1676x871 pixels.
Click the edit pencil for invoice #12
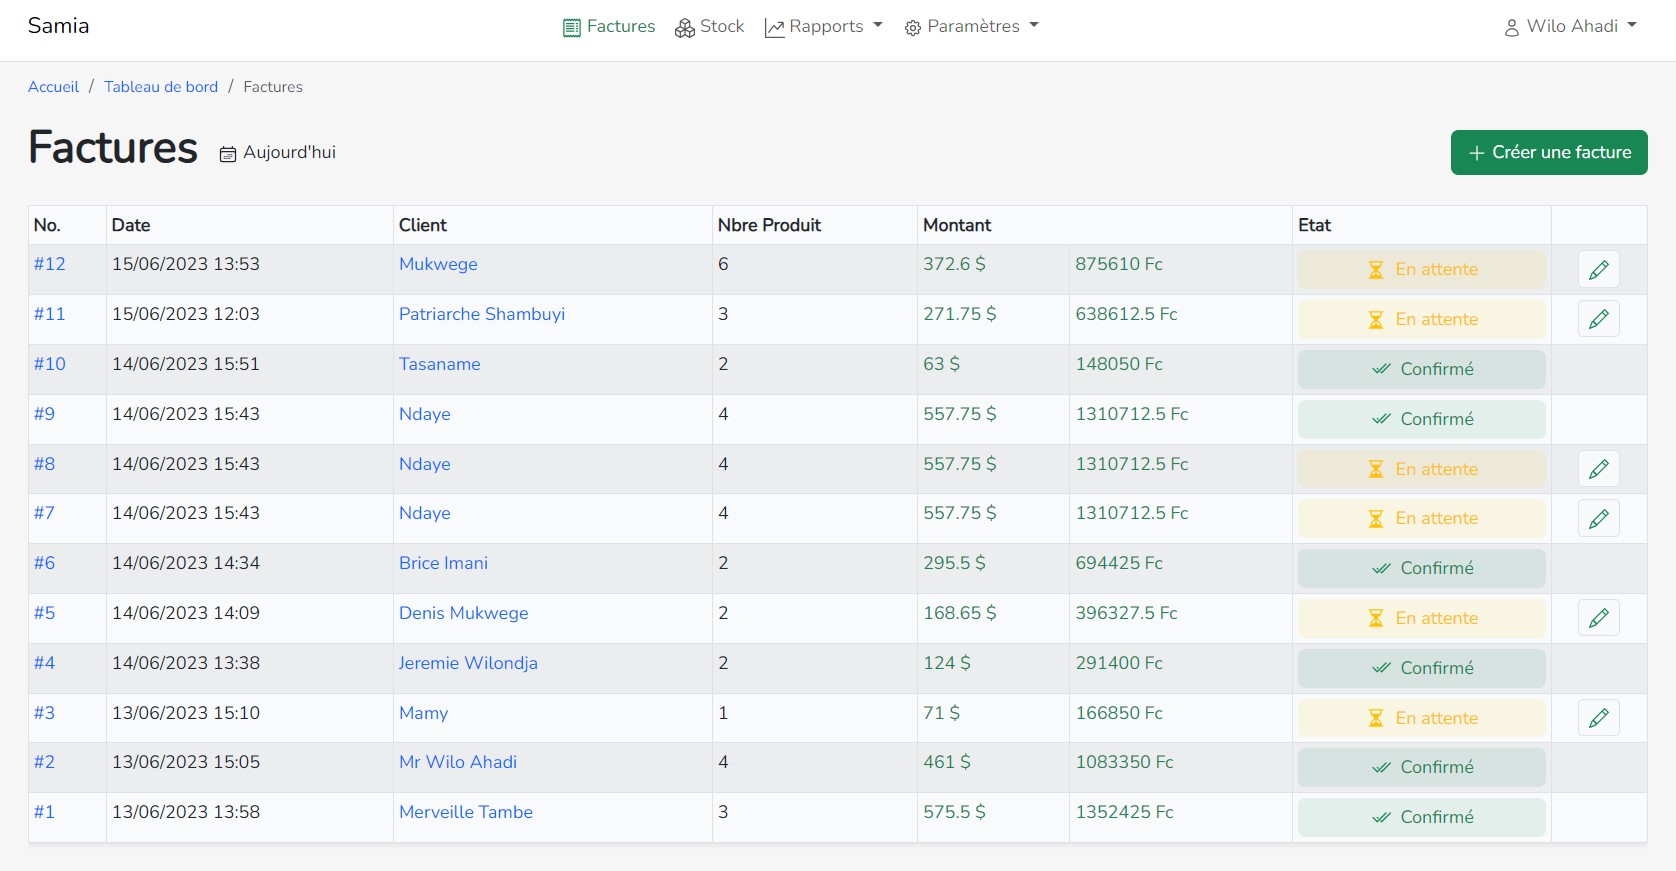(x=1598, y=269)
